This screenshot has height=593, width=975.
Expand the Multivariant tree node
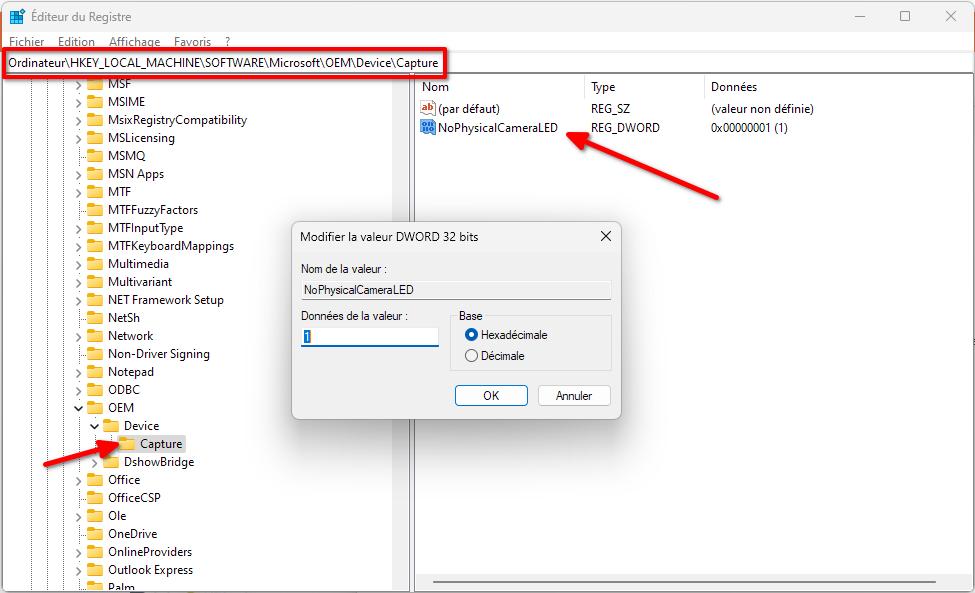click(78, 282)
